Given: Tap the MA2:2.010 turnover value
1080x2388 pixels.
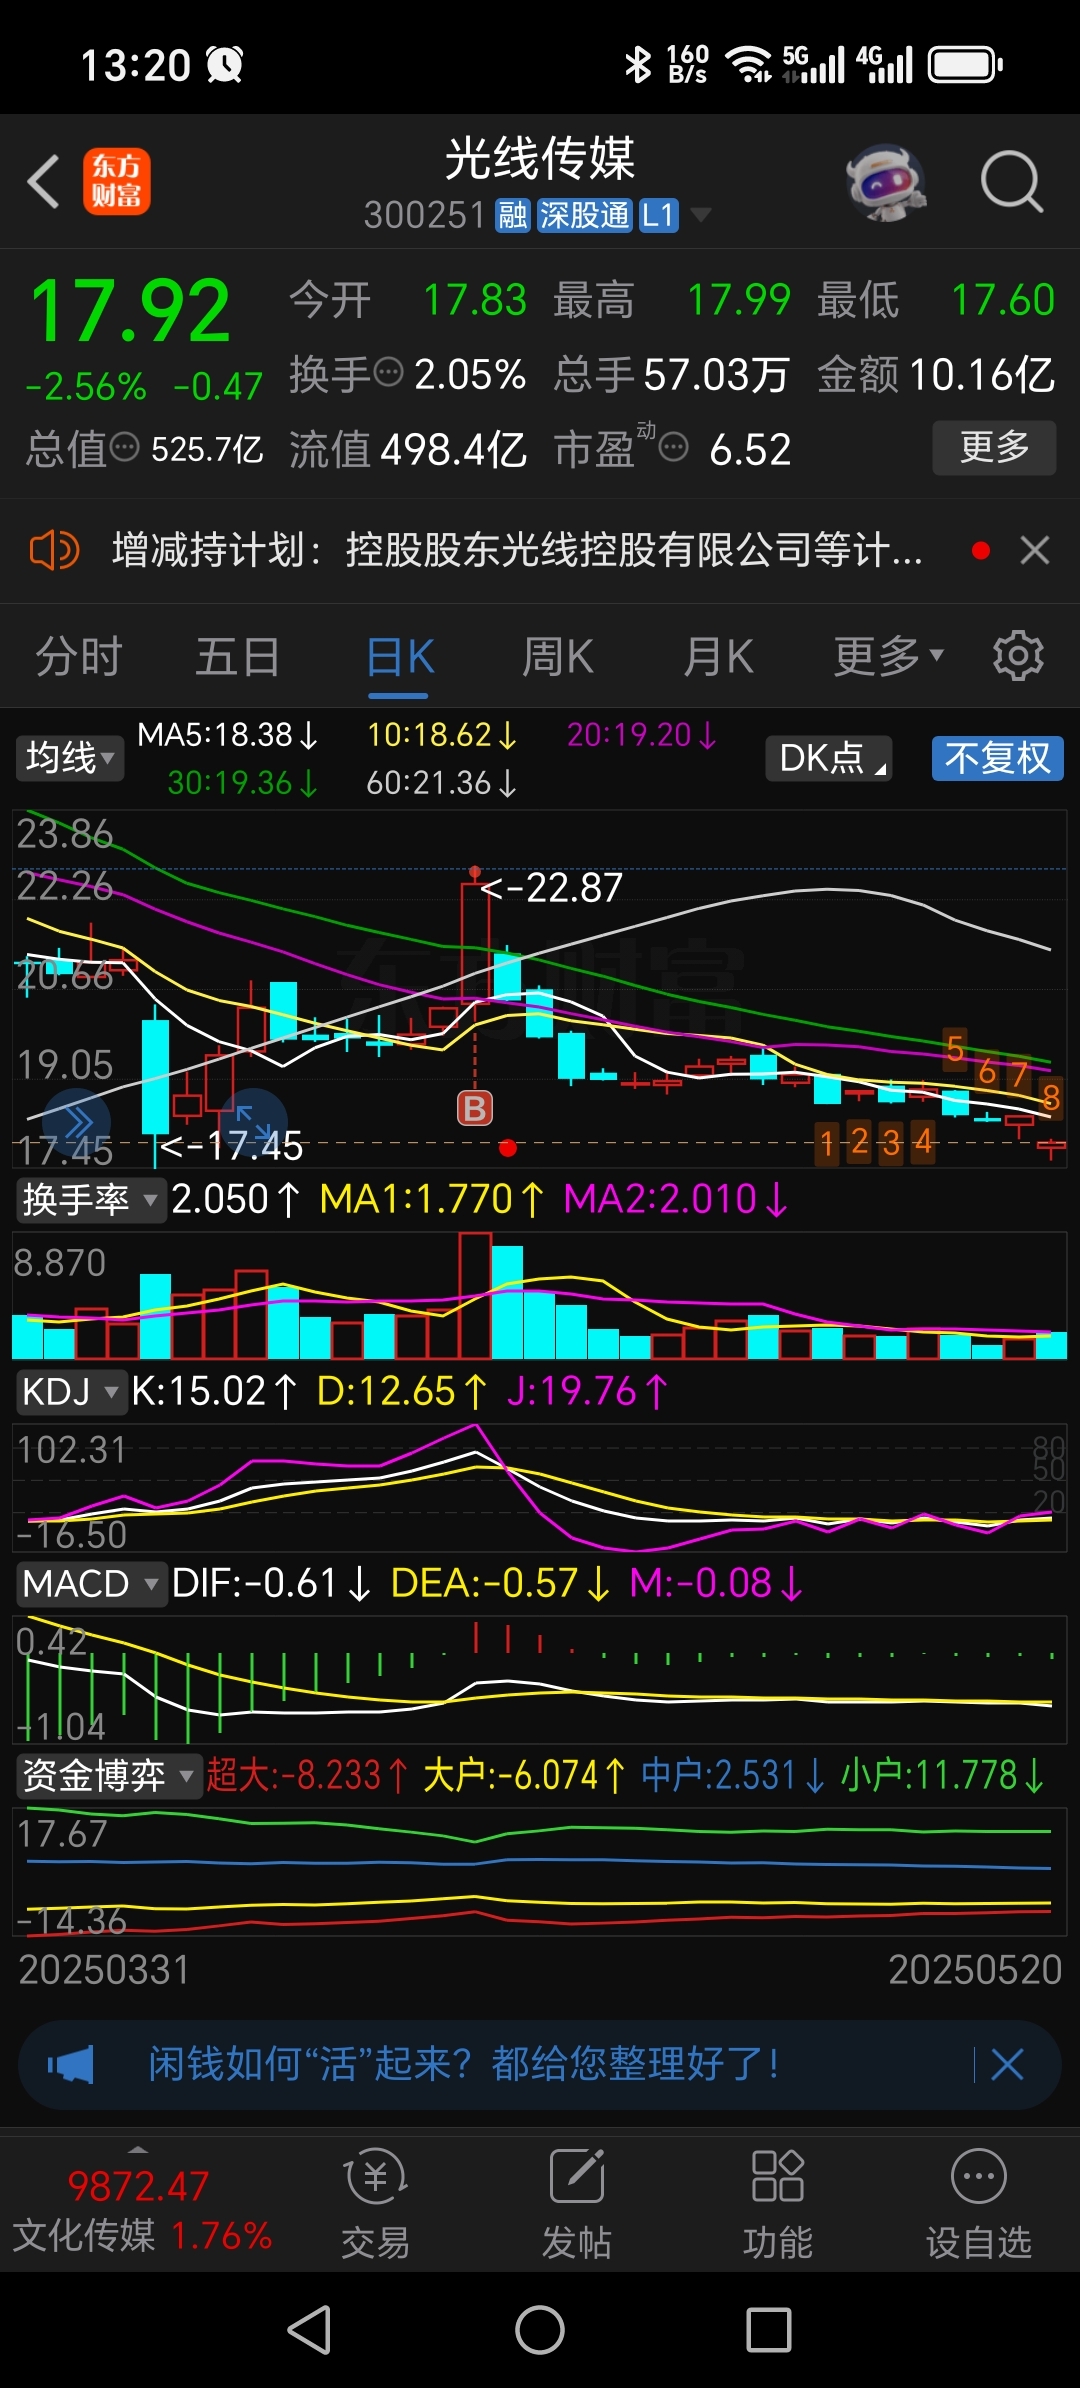Looking at the screenshot, I should [x=676, y=1198].
